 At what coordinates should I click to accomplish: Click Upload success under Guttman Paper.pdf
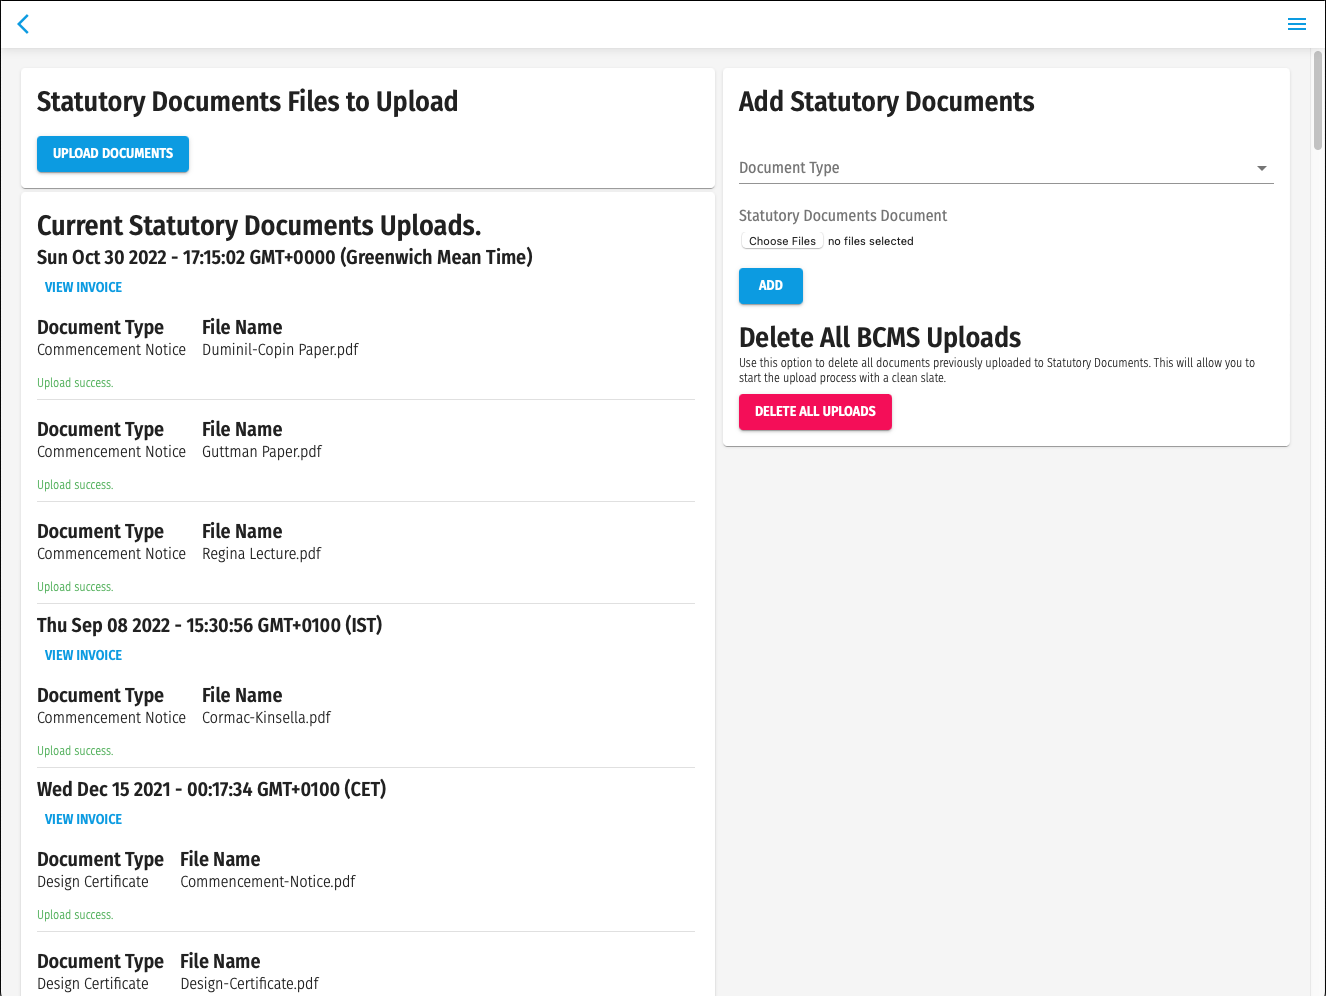pyautogui.click(x=75, y=485)
